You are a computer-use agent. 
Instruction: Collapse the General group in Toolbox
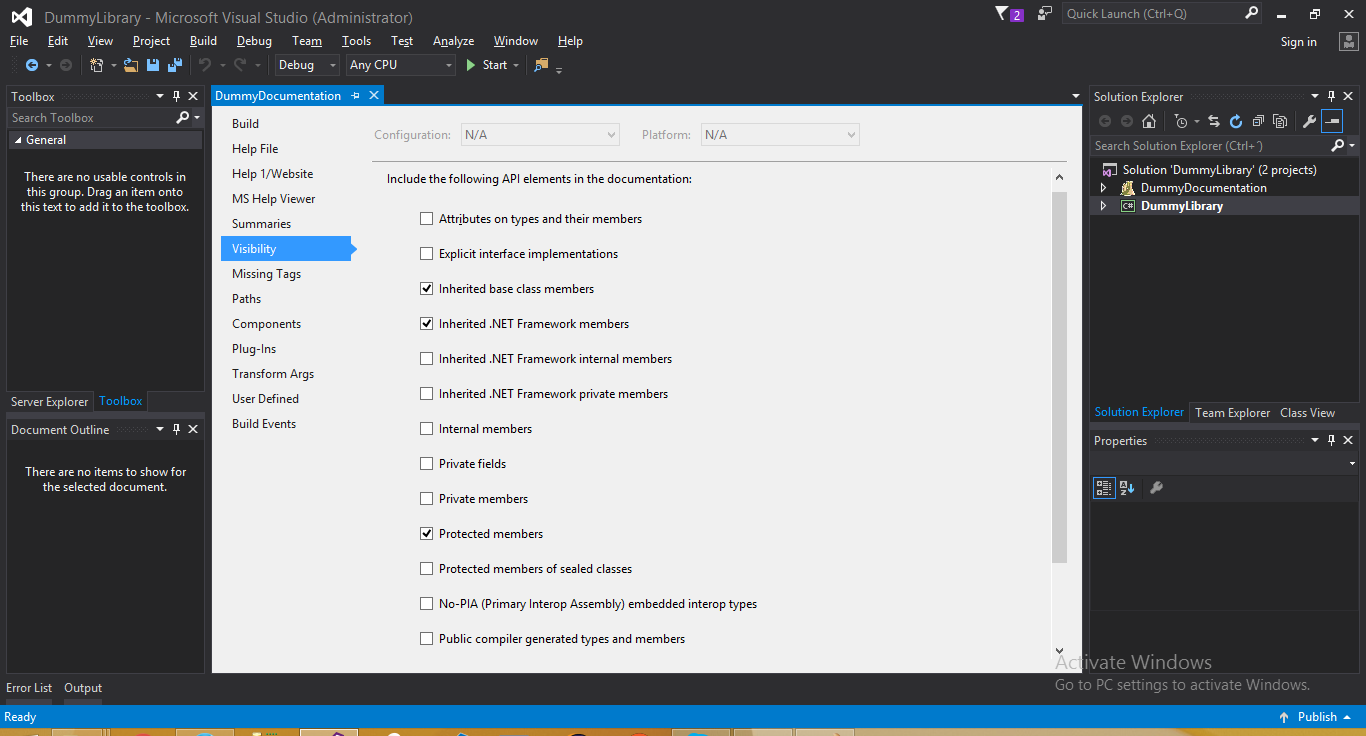17,140
